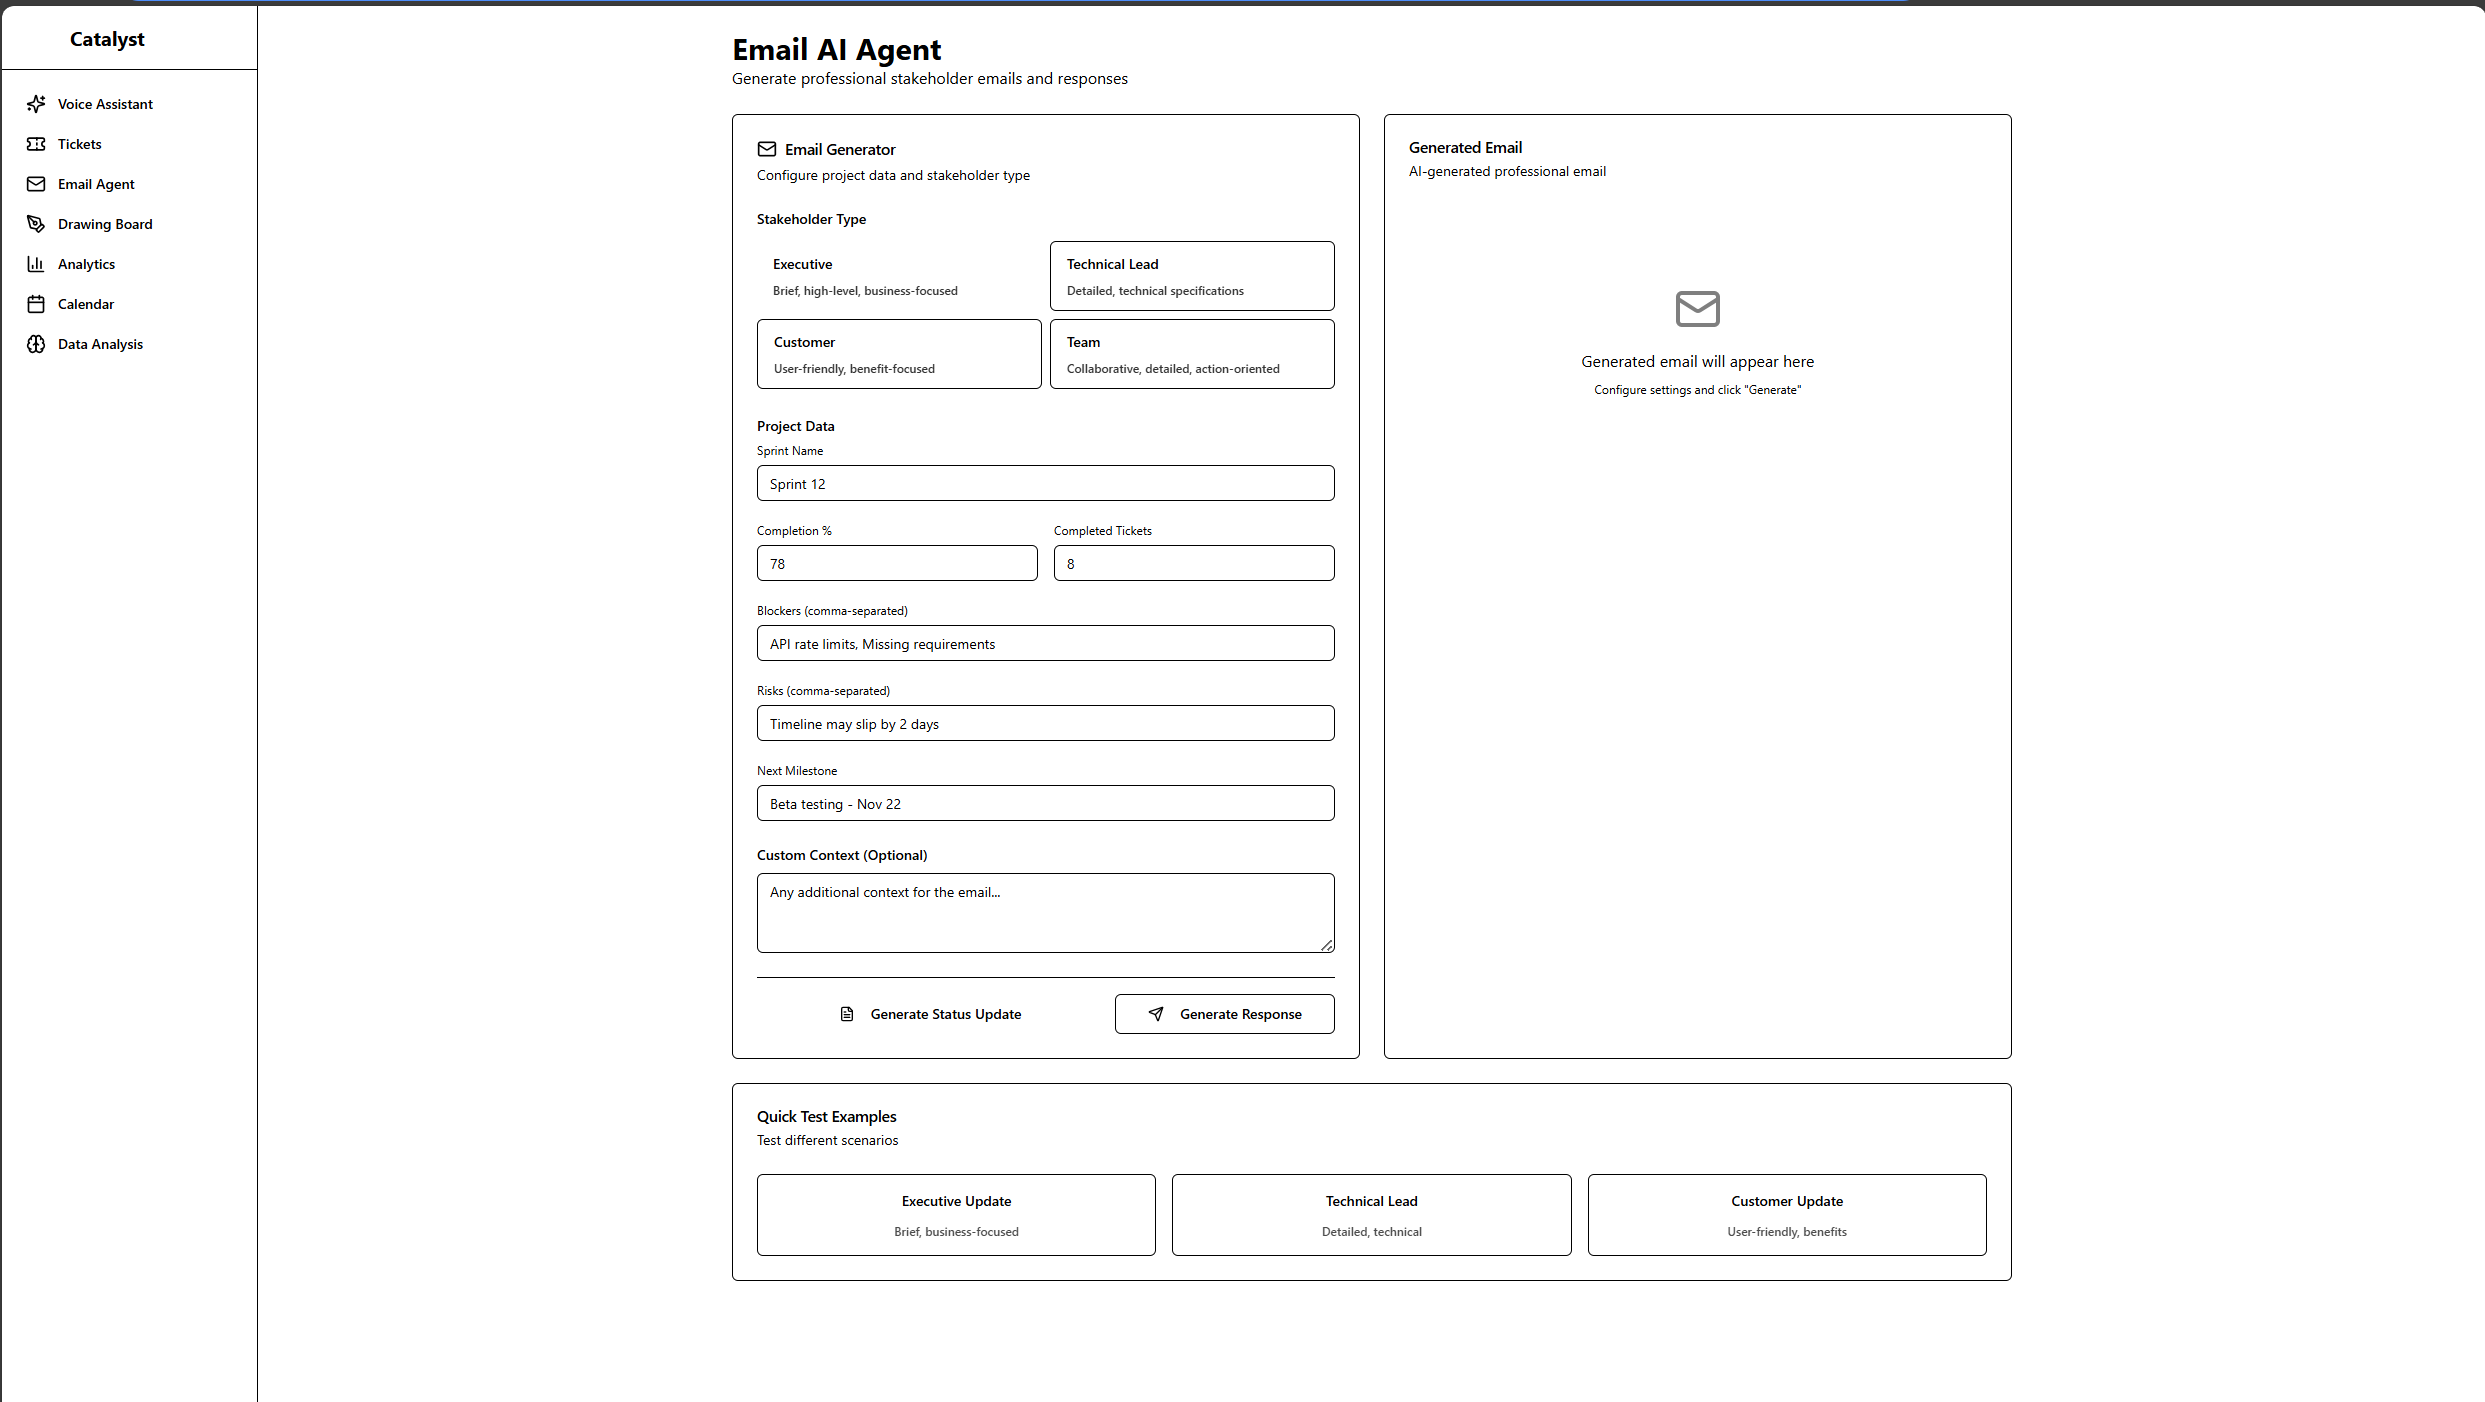Screen dimensions: 2485x1402
Task: Click the envelope icon beside Email Generator
Action: click(767, 149)
